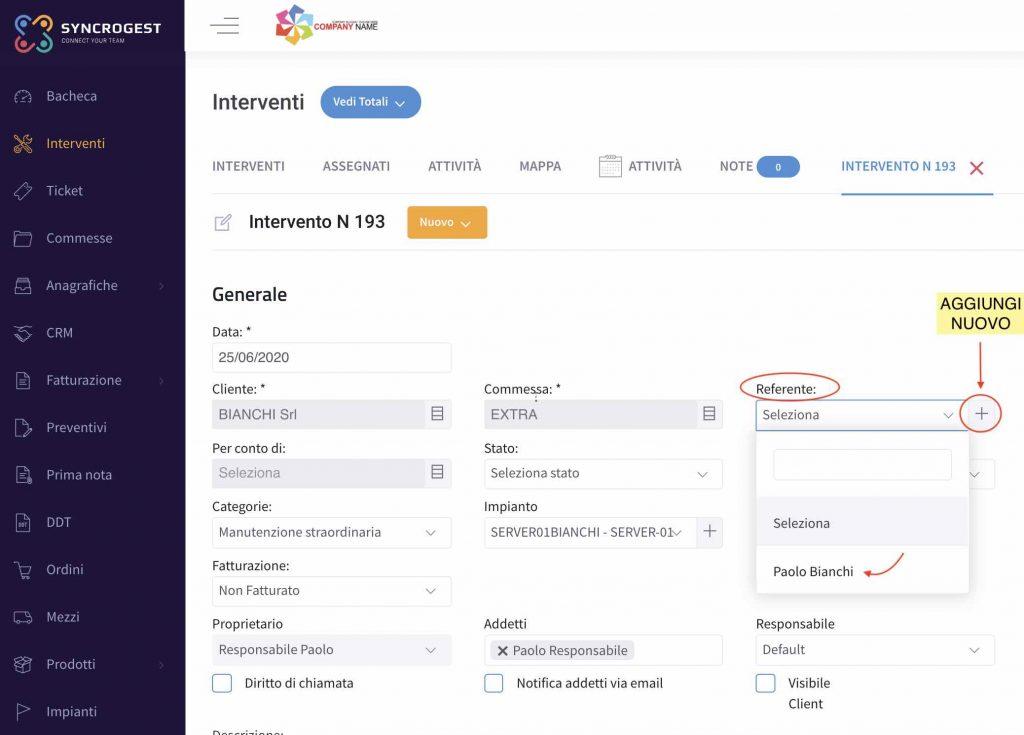Open the Cliente list icon beside BIANCHI Srl
Screen dimensions: 1024x735
[x=438, y=414]
